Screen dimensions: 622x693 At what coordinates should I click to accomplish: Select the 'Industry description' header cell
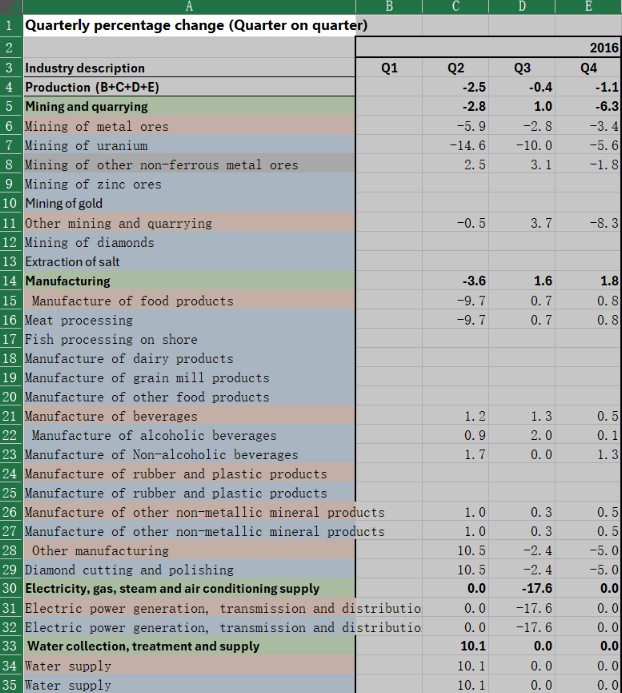point(85,68)
